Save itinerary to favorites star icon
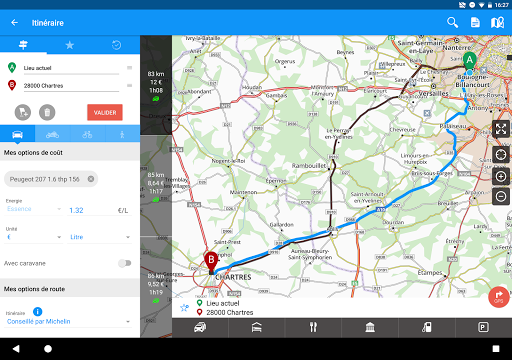512x360 pixels. coord(184,308)
